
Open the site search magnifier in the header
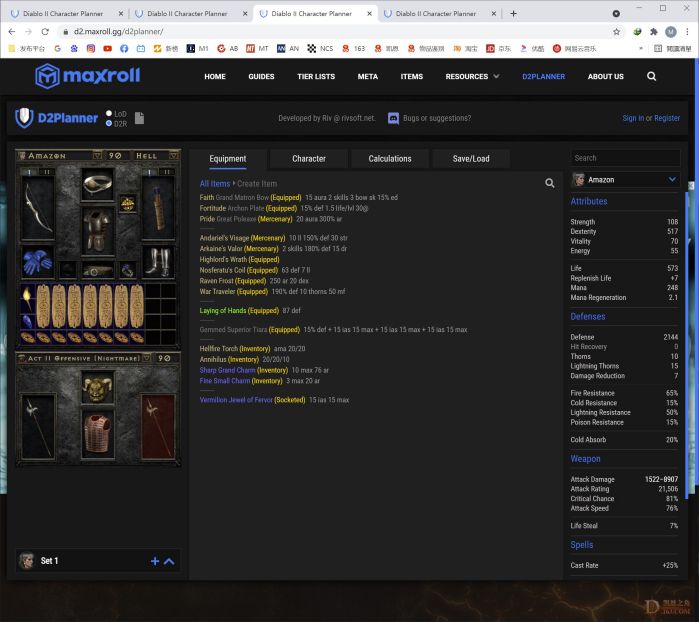tap(651, 76)
